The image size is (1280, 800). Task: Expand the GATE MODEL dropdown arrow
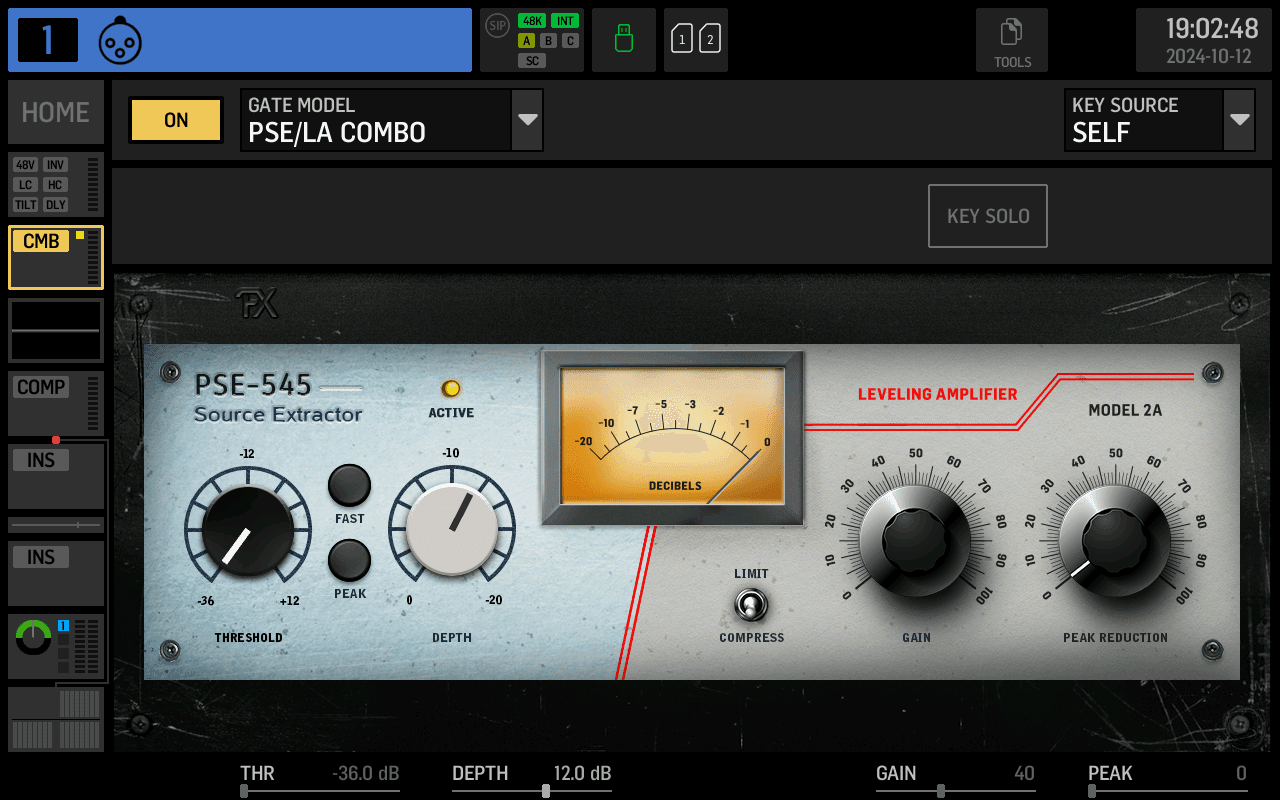pos(527,120)
